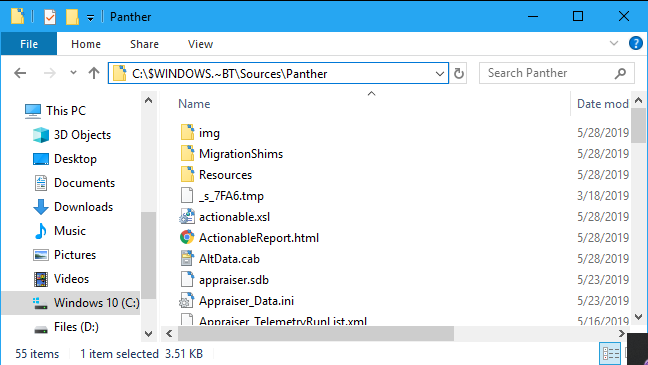Click navigation pane scroll down arrow

click(148, 334)
